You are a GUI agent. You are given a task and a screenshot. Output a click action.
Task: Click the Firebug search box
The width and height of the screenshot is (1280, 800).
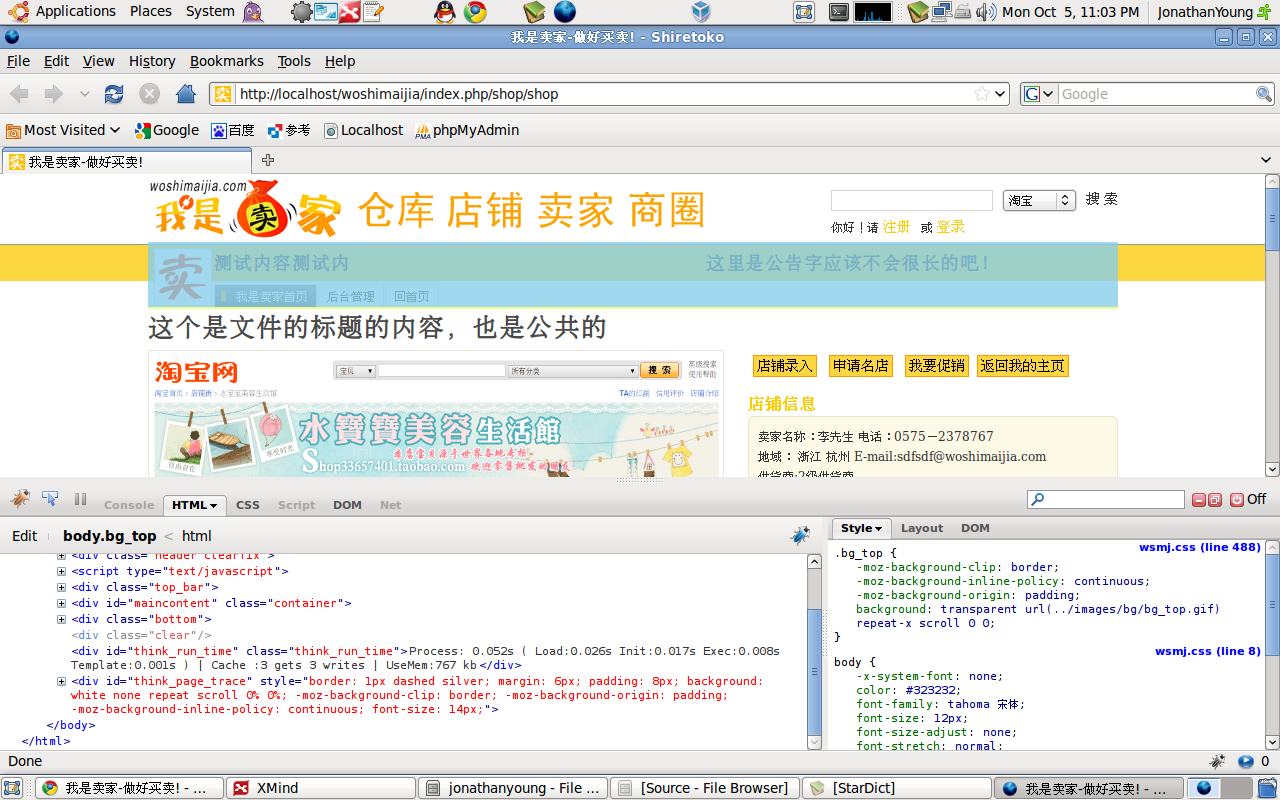[1106, 499]
